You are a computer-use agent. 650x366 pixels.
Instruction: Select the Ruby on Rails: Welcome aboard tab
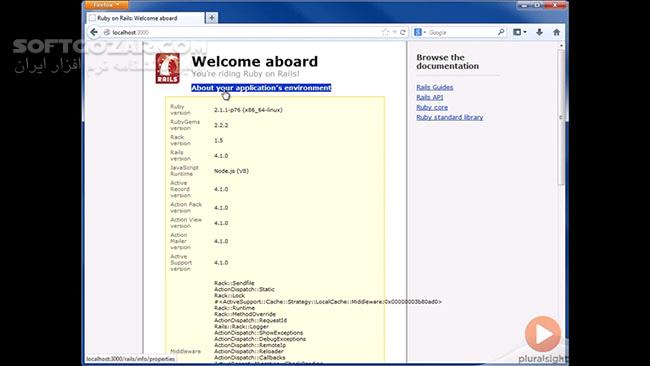click(145, 18)
